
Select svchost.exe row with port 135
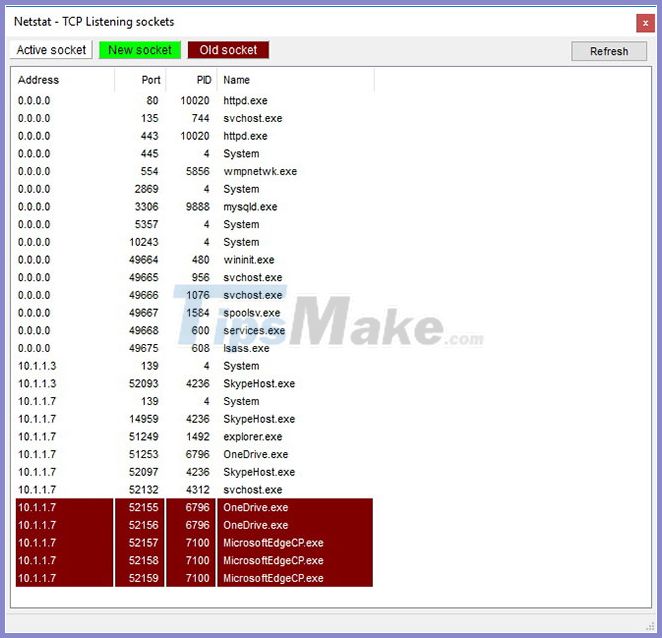[x=194, y=118]
